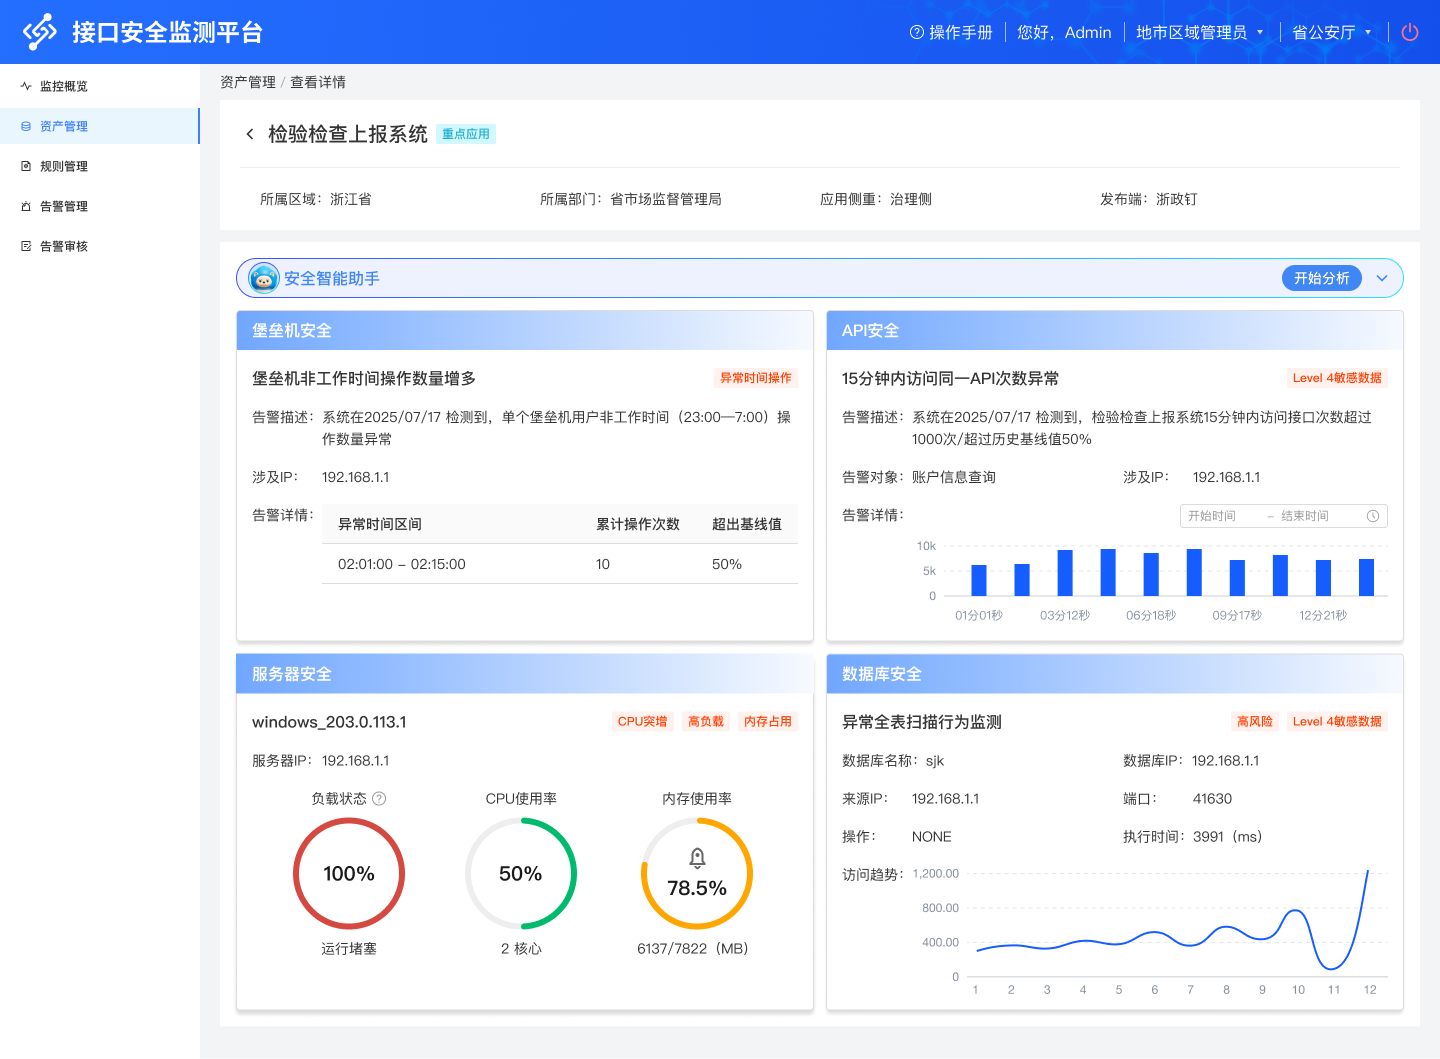Click the 告警管理 sidebar icon
Viewport: 1440px width, 1059px height.
click(26, 206)
